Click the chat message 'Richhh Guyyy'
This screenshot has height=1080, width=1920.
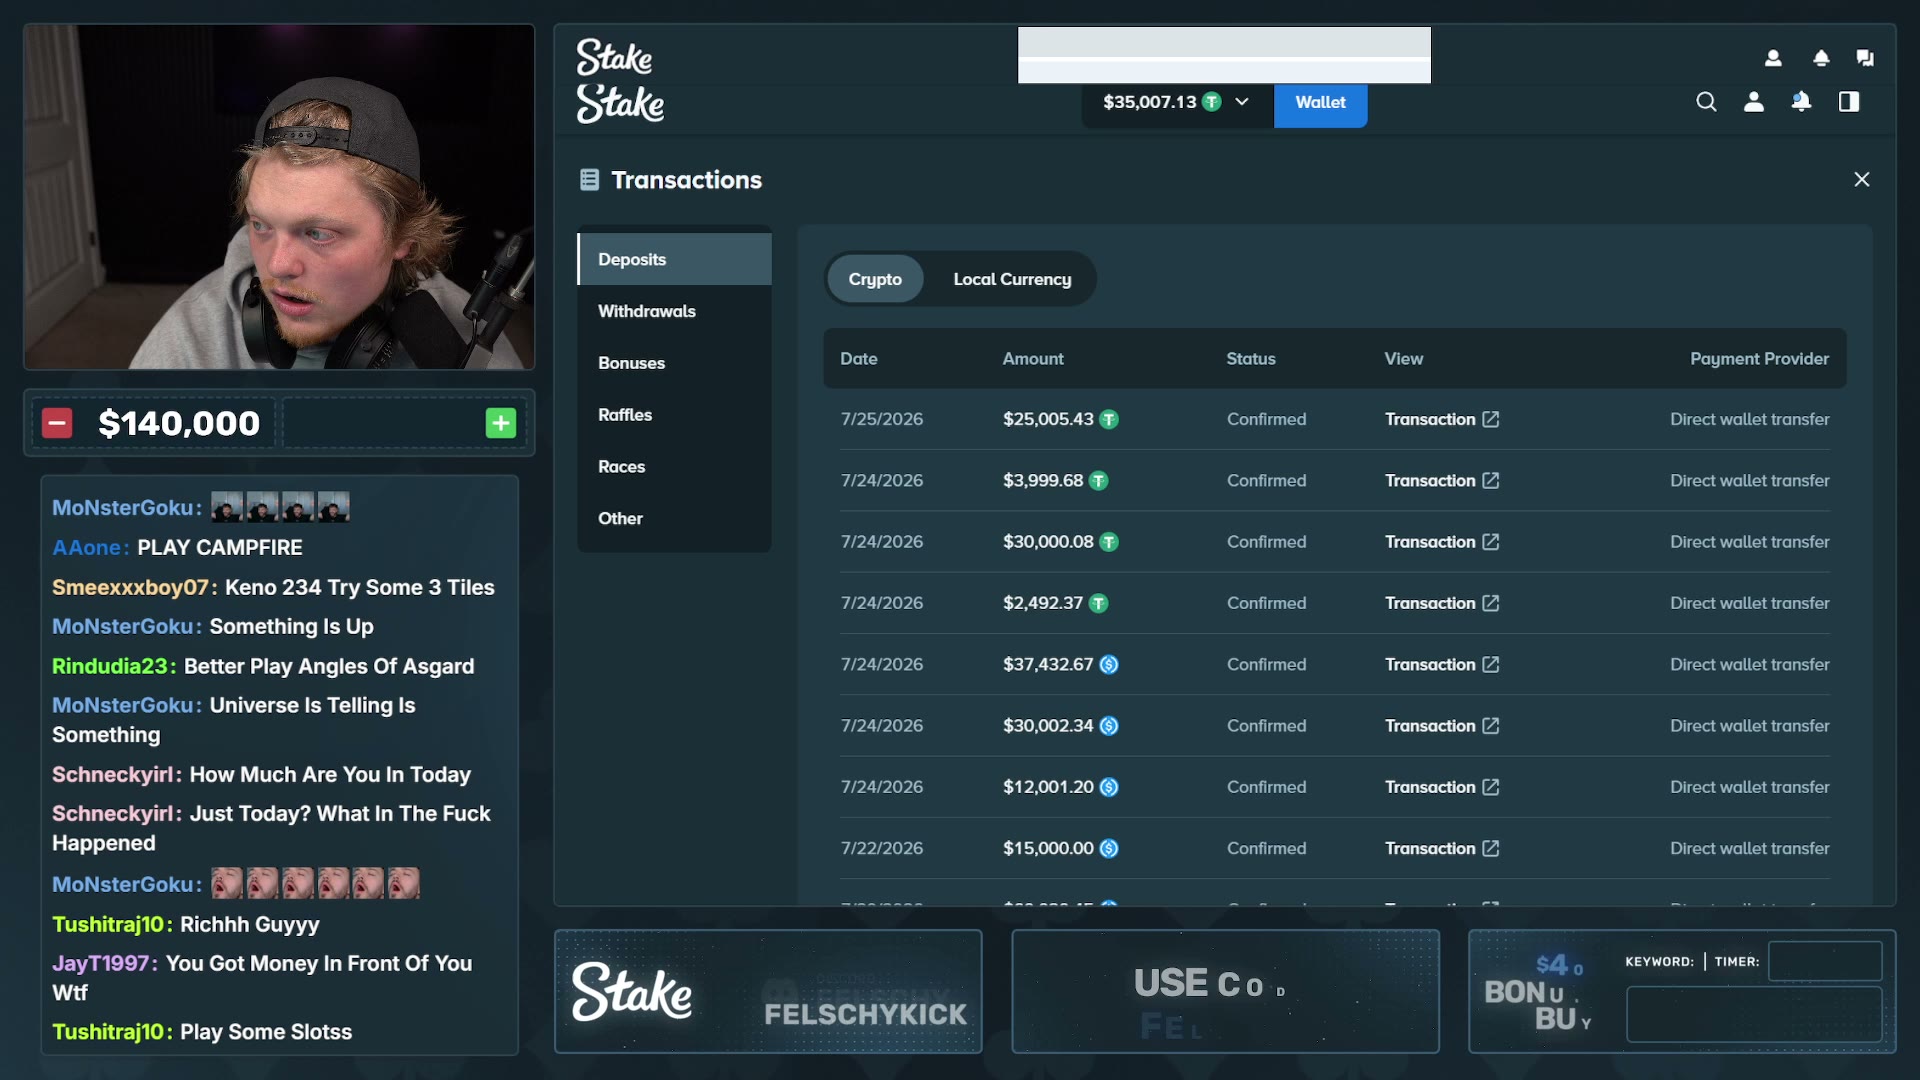coord(250,925)
